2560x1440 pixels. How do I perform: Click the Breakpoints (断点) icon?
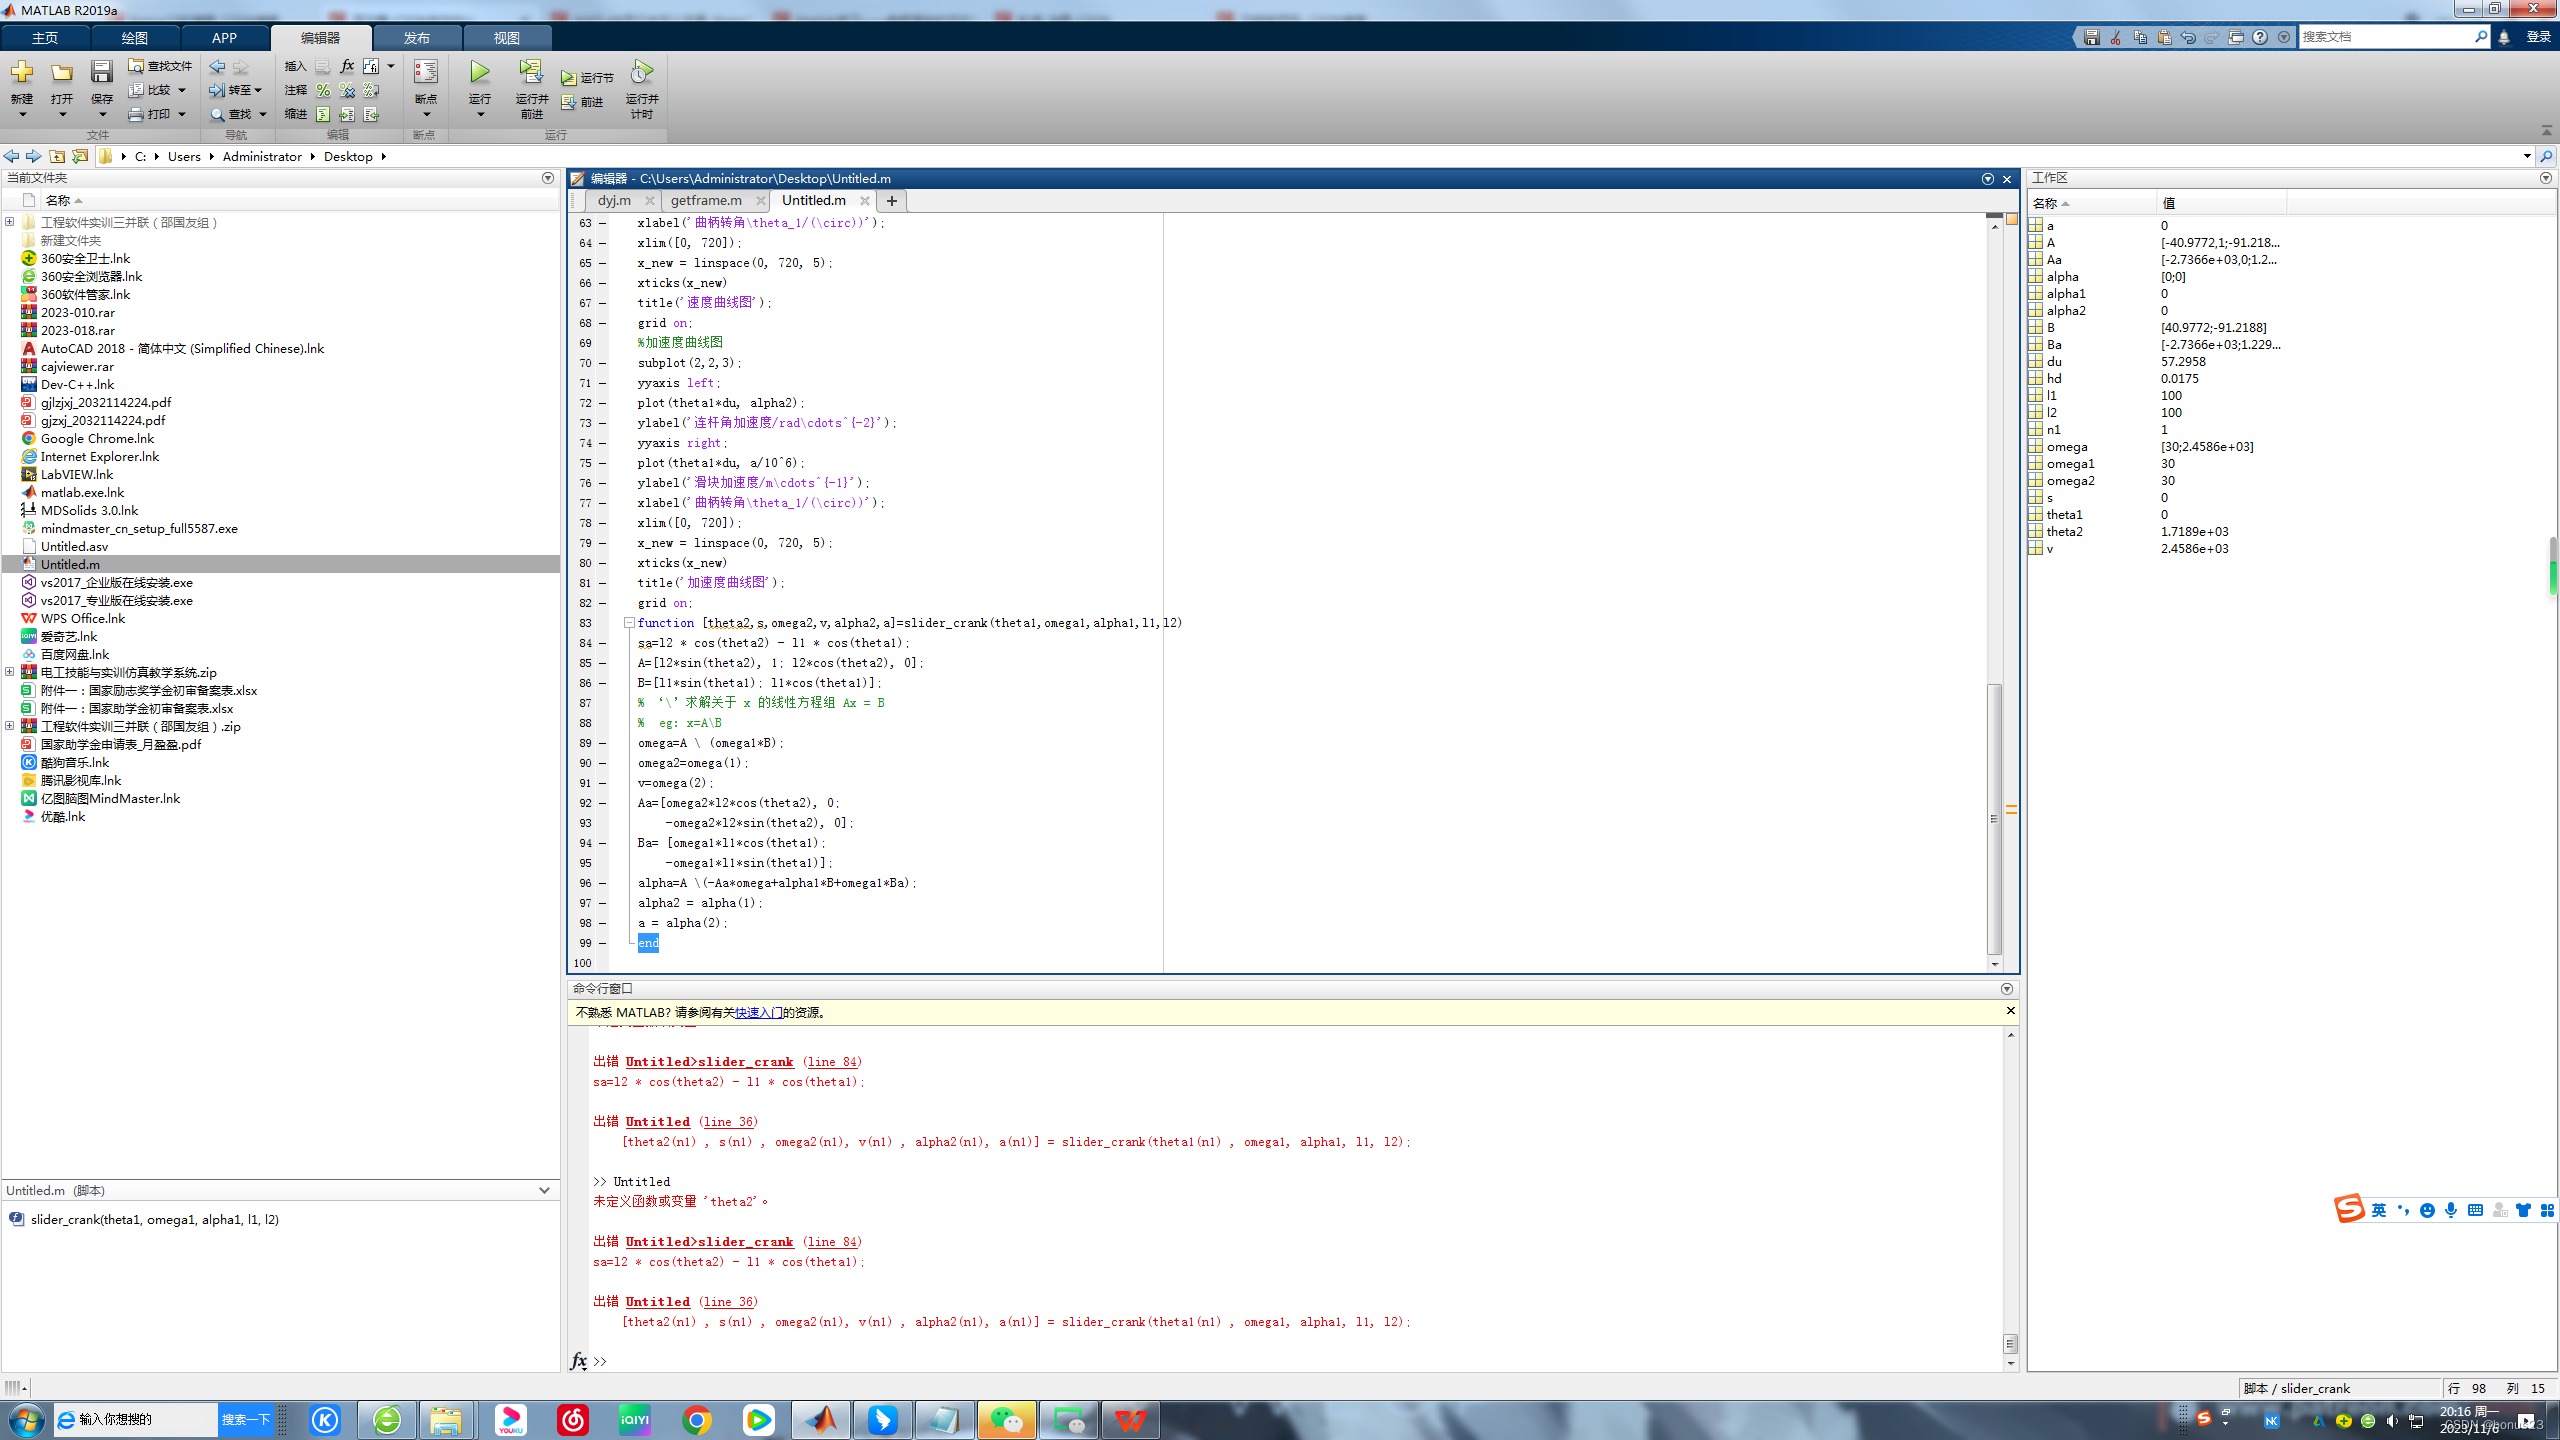(x=426, y=72)
